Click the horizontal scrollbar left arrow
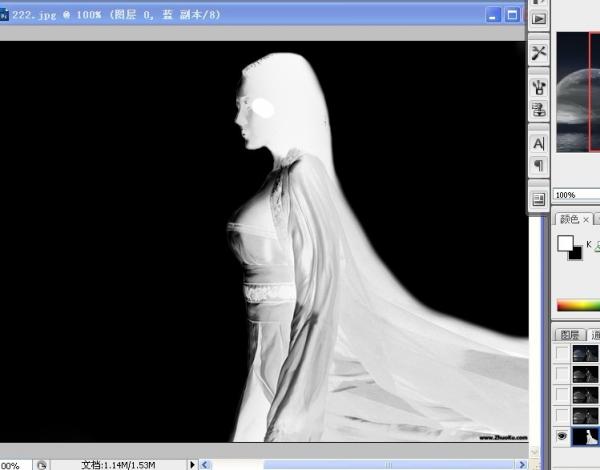 pos(205,464)
